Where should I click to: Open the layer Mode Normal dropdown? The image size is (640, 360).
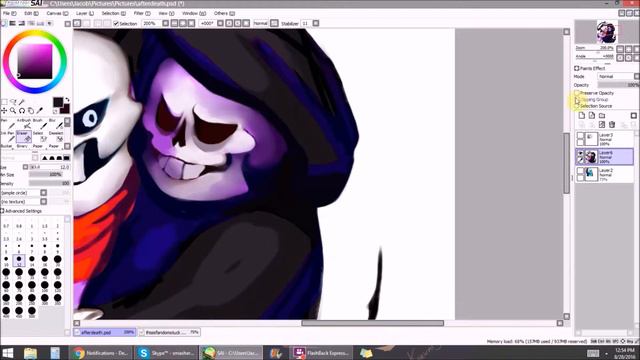[618, 76]
